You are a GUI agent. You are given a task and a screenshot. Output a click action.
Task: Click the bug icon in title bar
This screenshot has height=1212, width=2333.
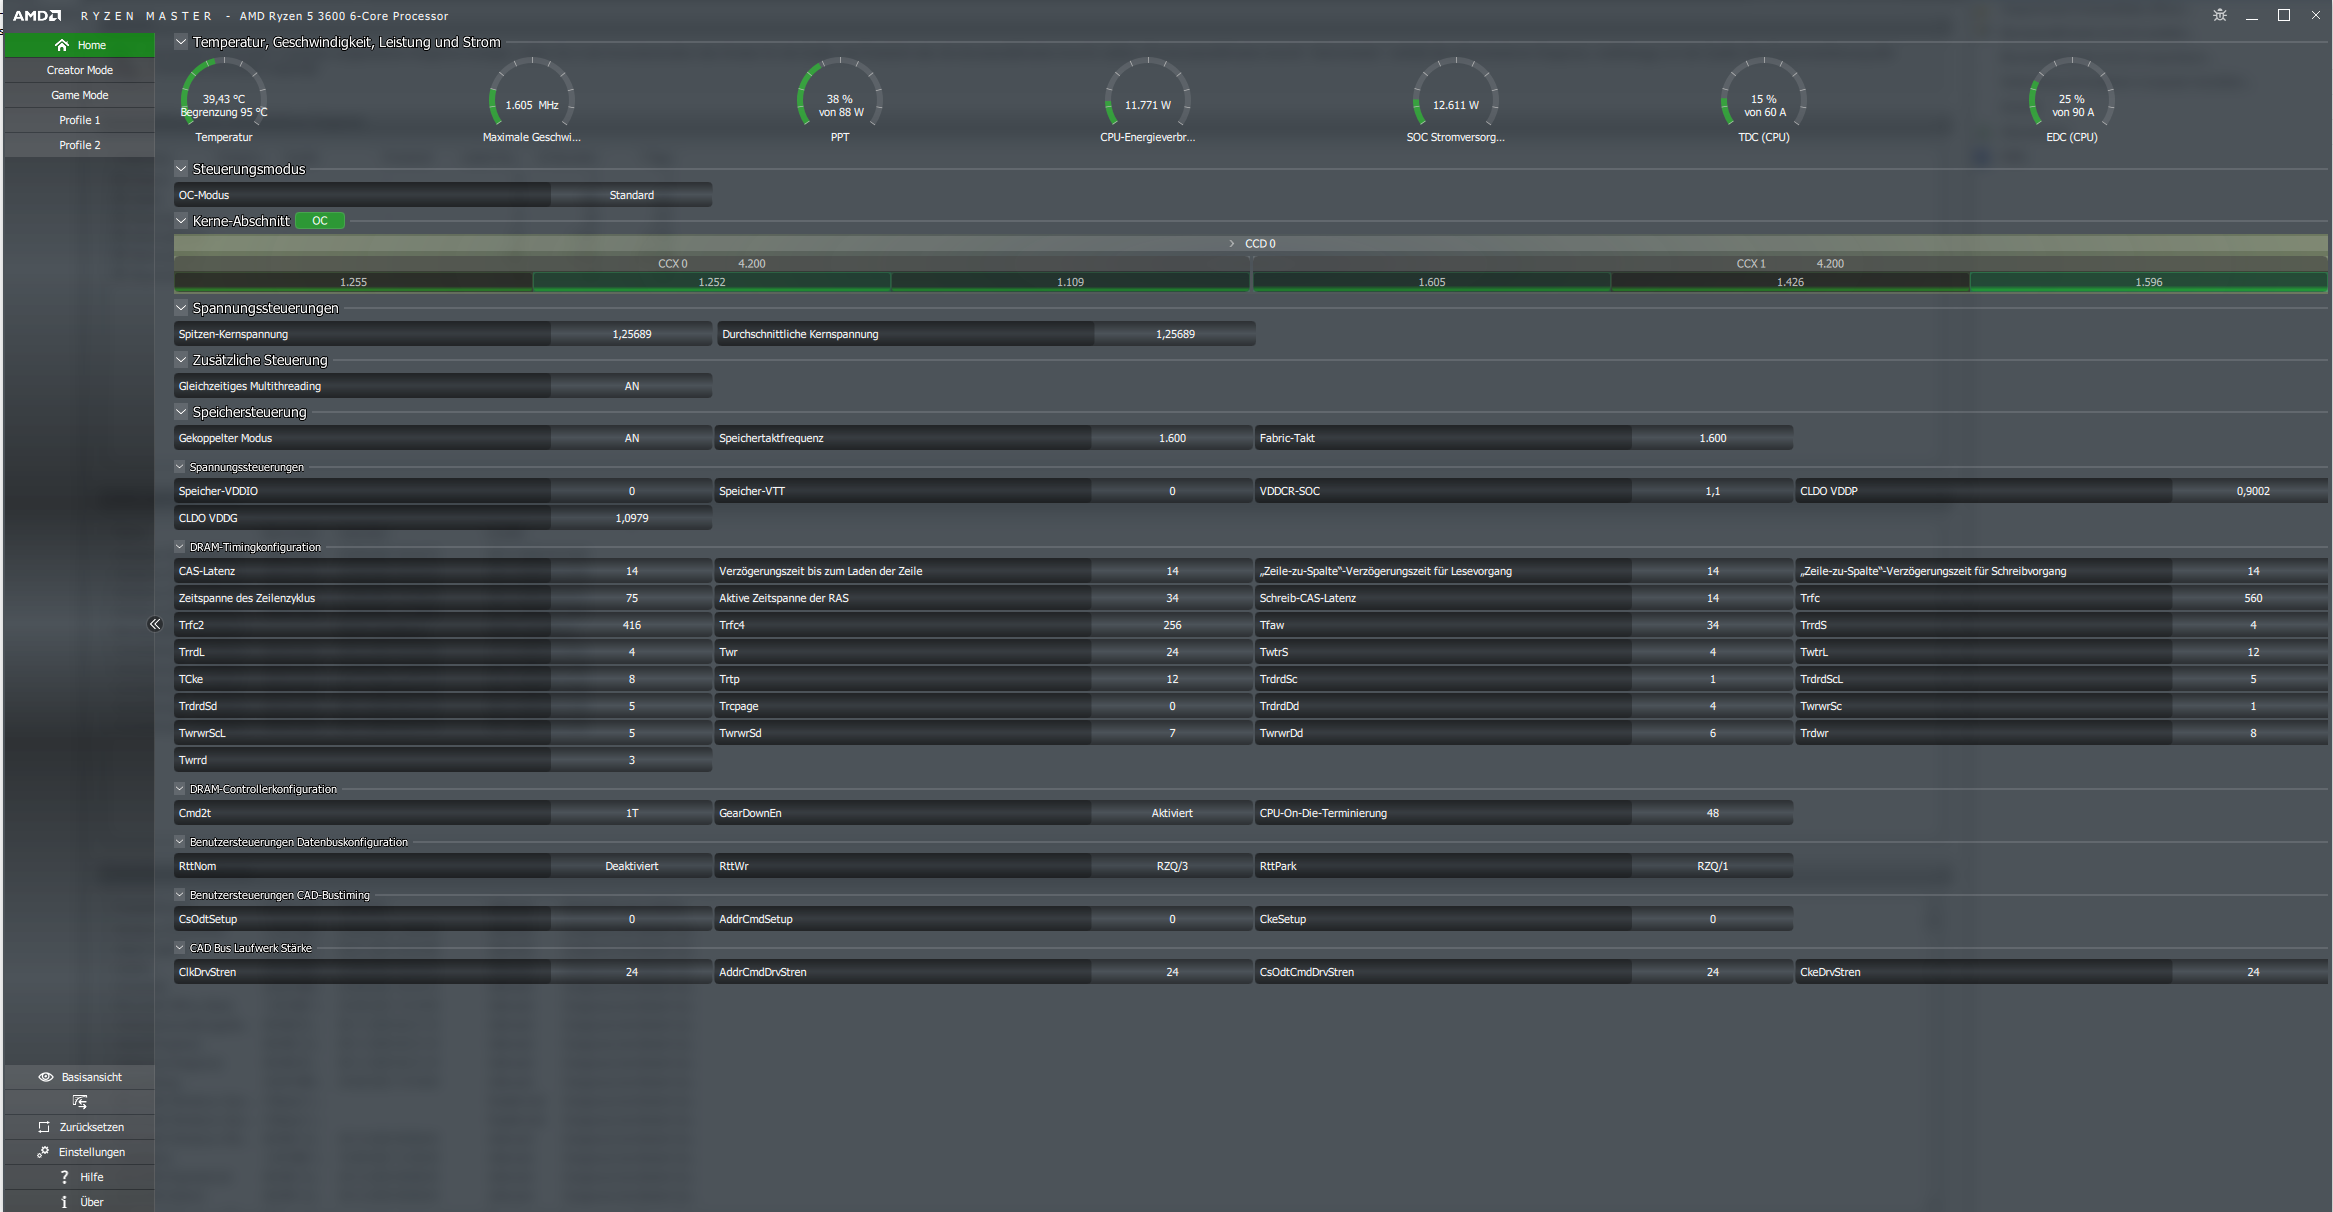click(2220, 15)
